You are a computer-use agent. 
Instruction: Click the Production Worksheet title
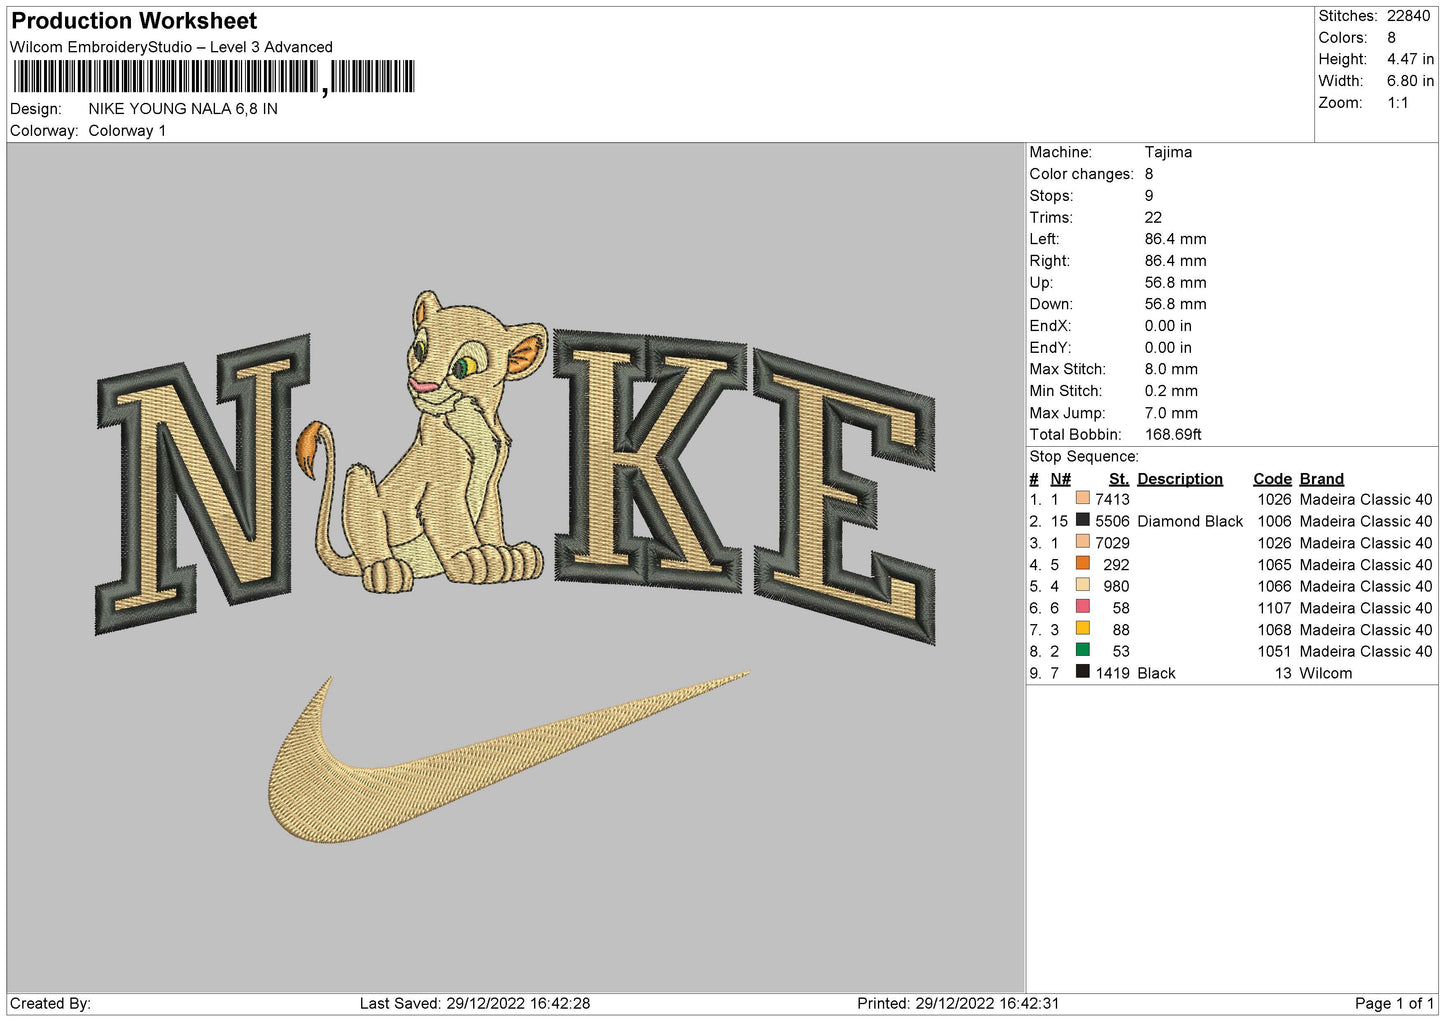point(134,21)
